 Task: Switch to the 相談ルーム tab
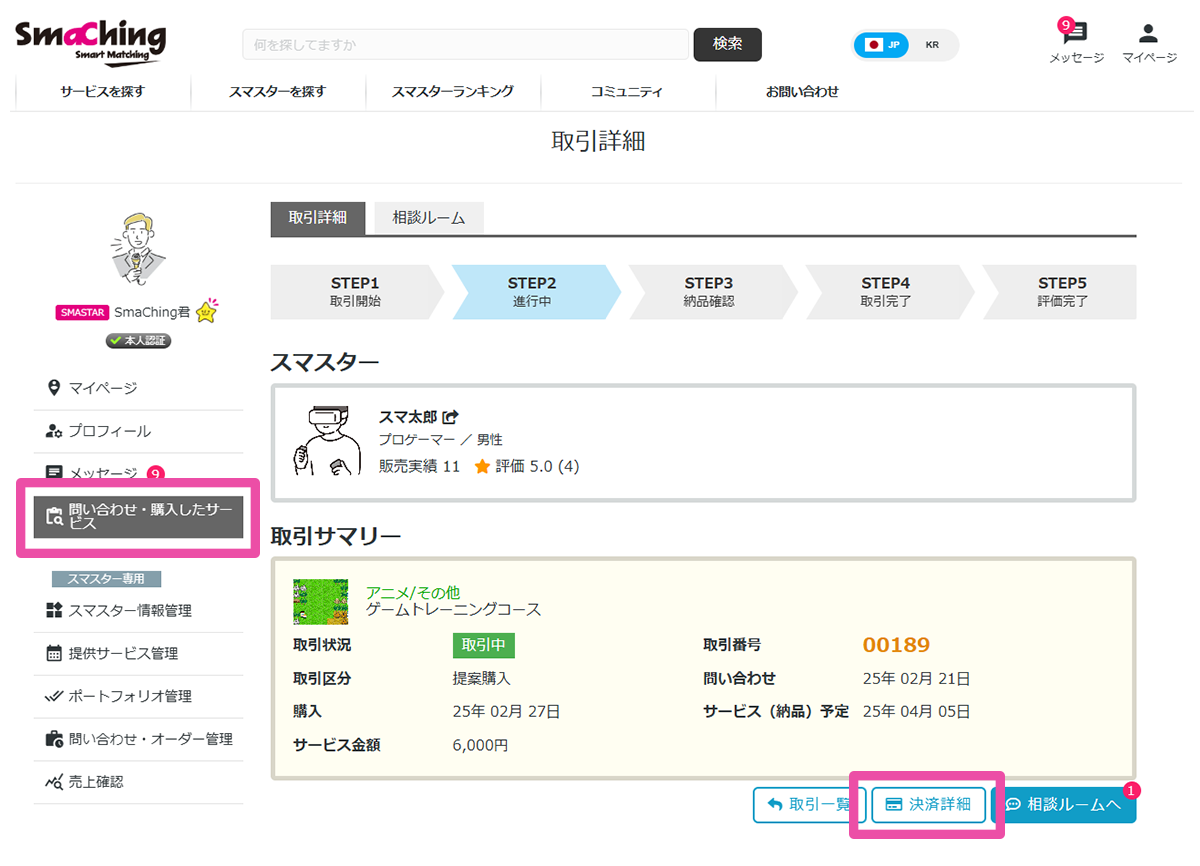pyautogui.click(x=428, y=218)
